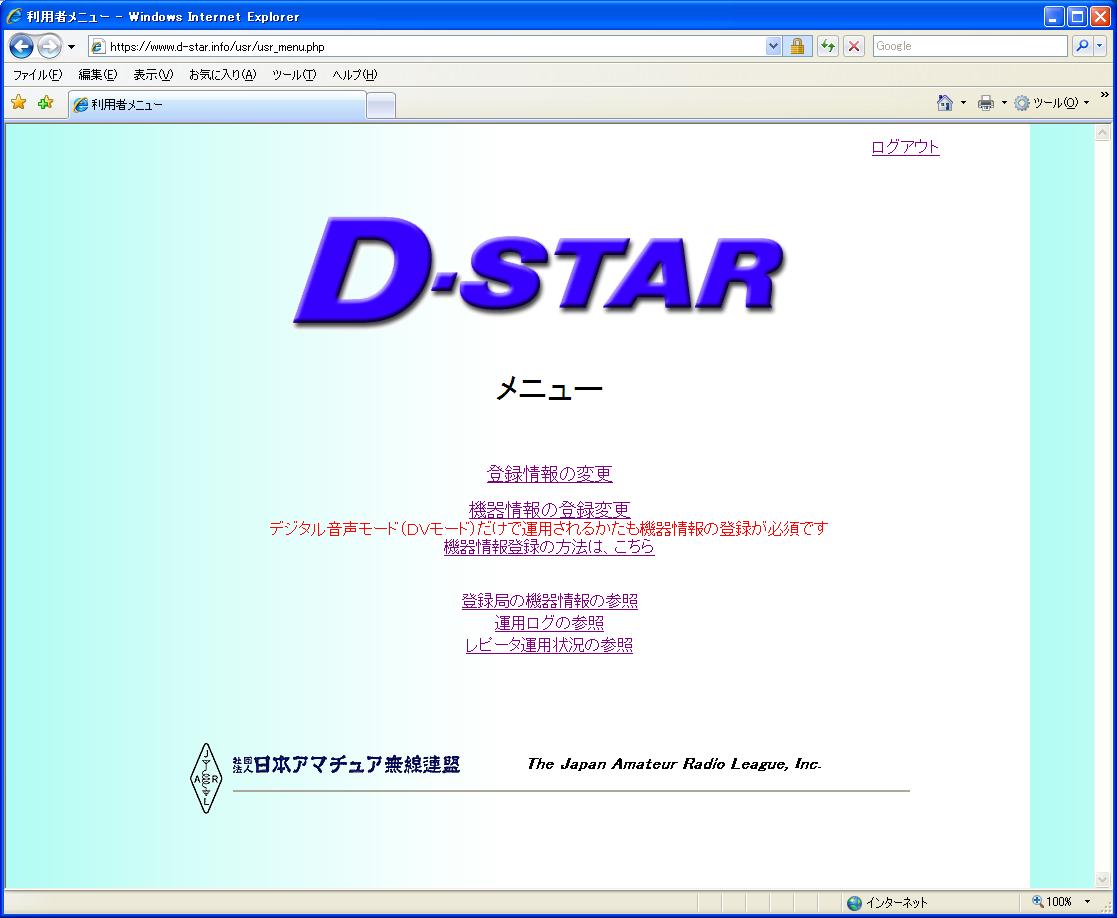The image size is (1117, 918).
Task: Open the recent pages dropdown next to Forward
Action: point(71,47)
